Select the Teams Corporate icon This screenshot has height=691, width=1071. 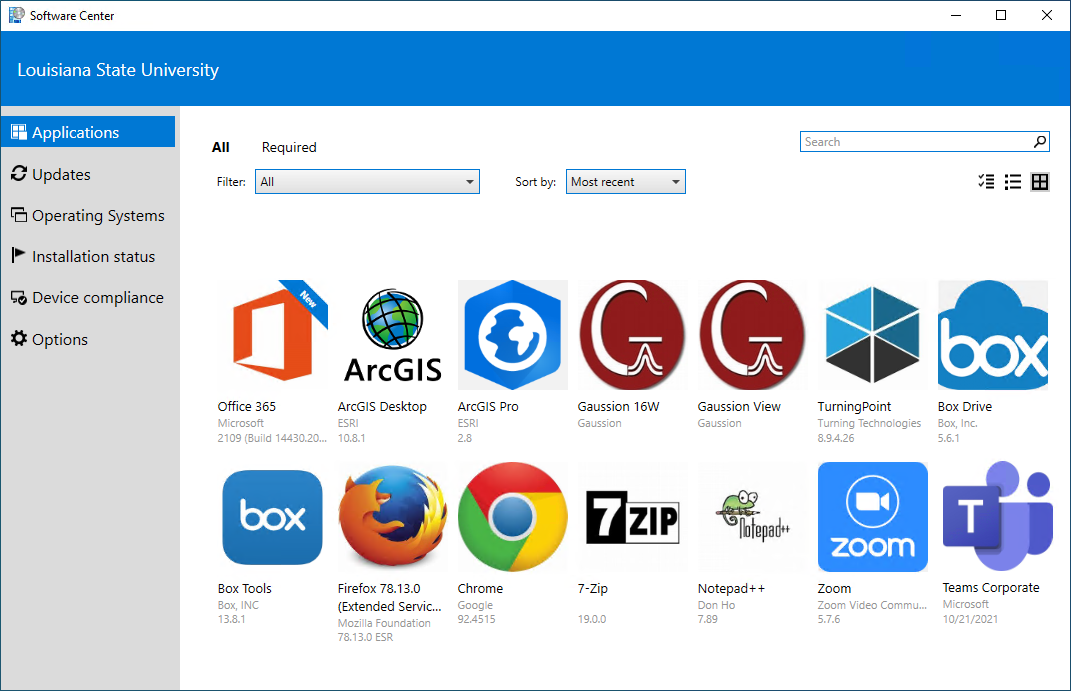pos(993,517)
